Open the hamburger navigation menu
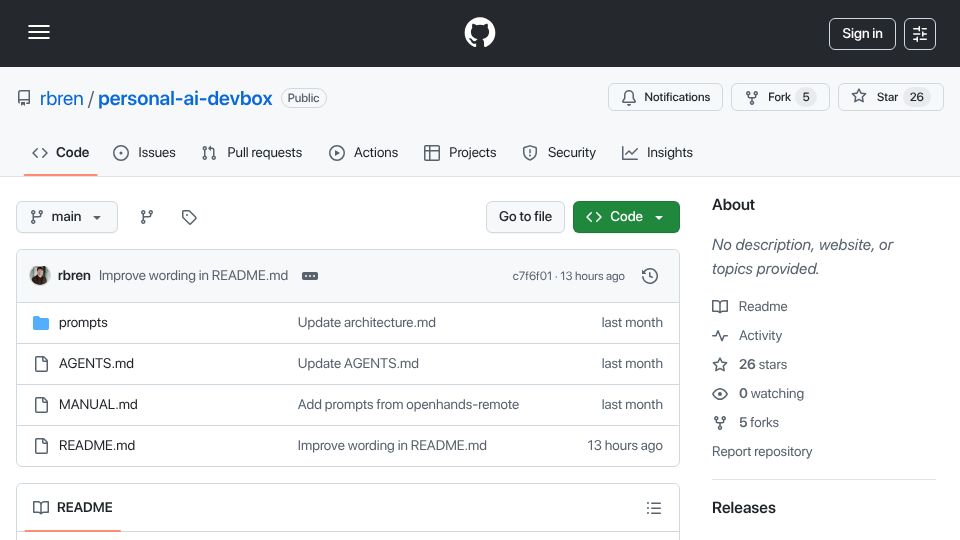The image size is (960, 540). tap(39, 32)
